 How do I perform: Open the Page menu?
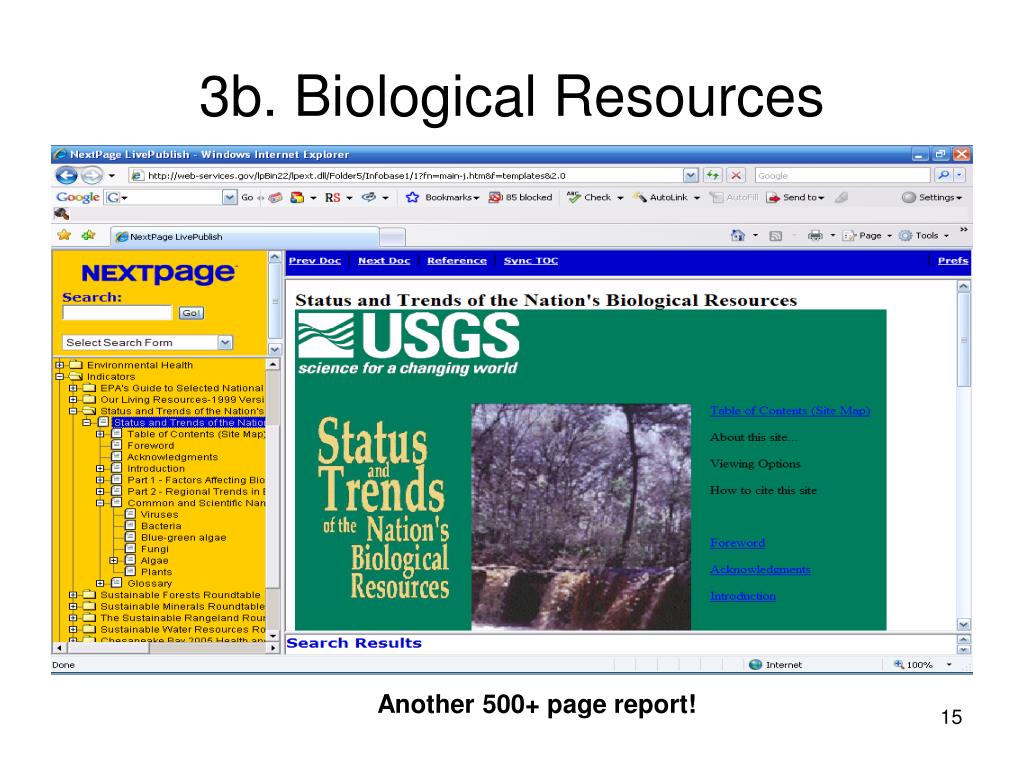pos(867,236)
